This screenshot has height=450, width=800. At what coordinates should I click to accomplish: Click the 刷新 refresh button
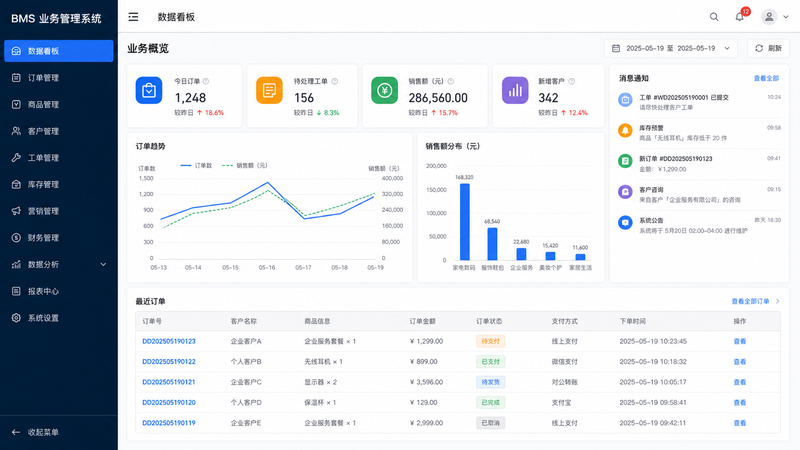tap(768, 48)
